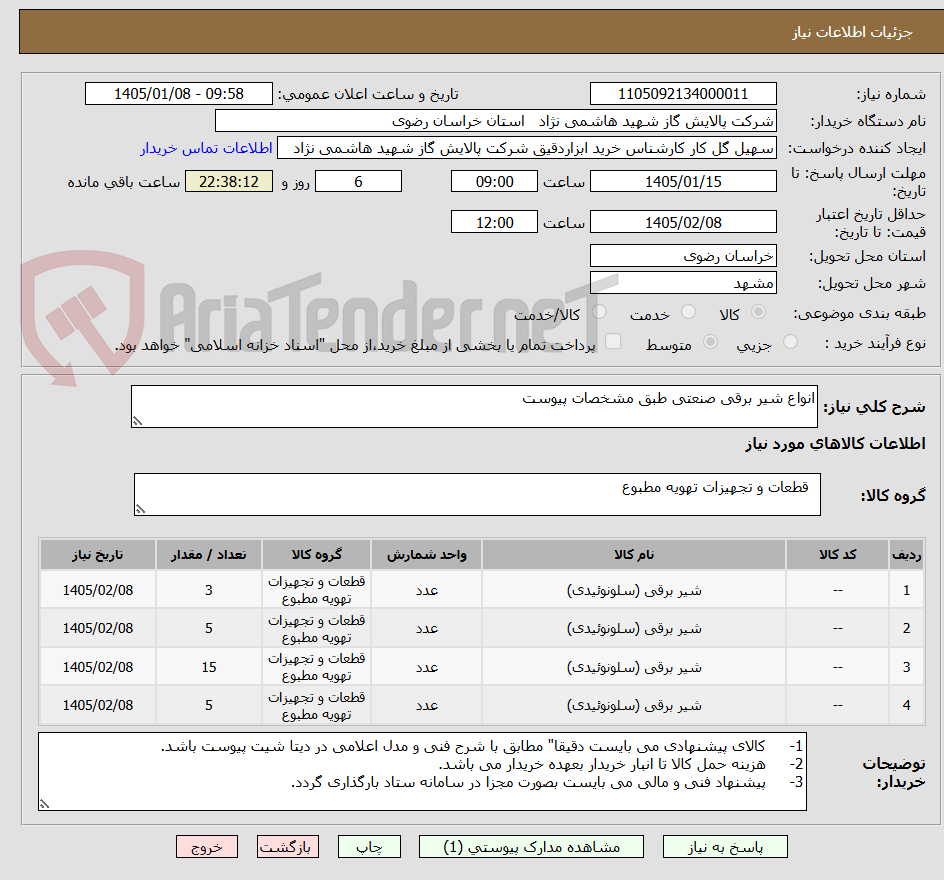The height and width of the screenshot is (880, 944).
Task: Click the buyer organization name field
Action: (x=495, y=121)
